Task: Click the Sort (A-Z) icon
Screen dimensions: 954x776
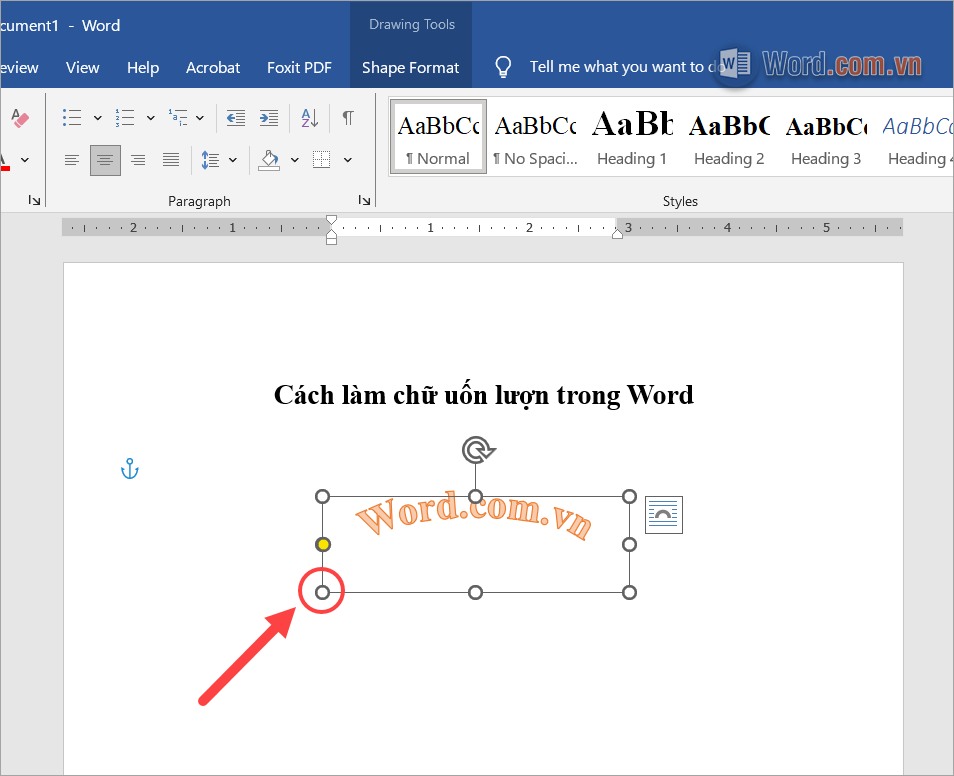Action: 309,117
